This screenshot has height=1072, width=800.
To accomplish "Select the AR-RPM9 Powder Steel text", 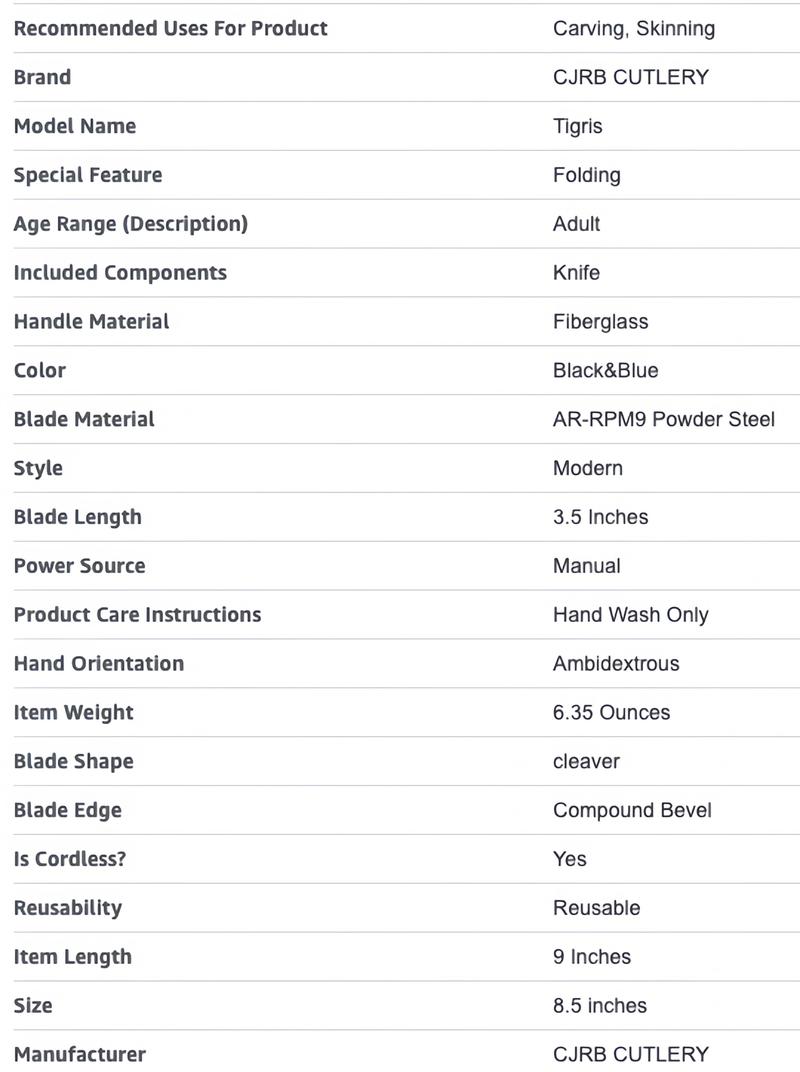I will click(663, 420).
